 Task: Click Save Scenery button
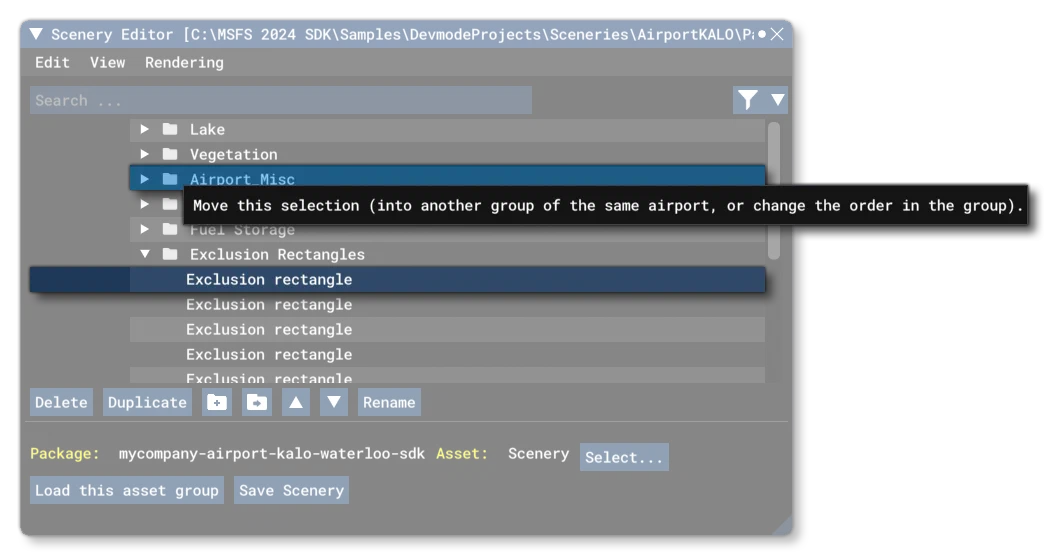(x=291, y=491)
